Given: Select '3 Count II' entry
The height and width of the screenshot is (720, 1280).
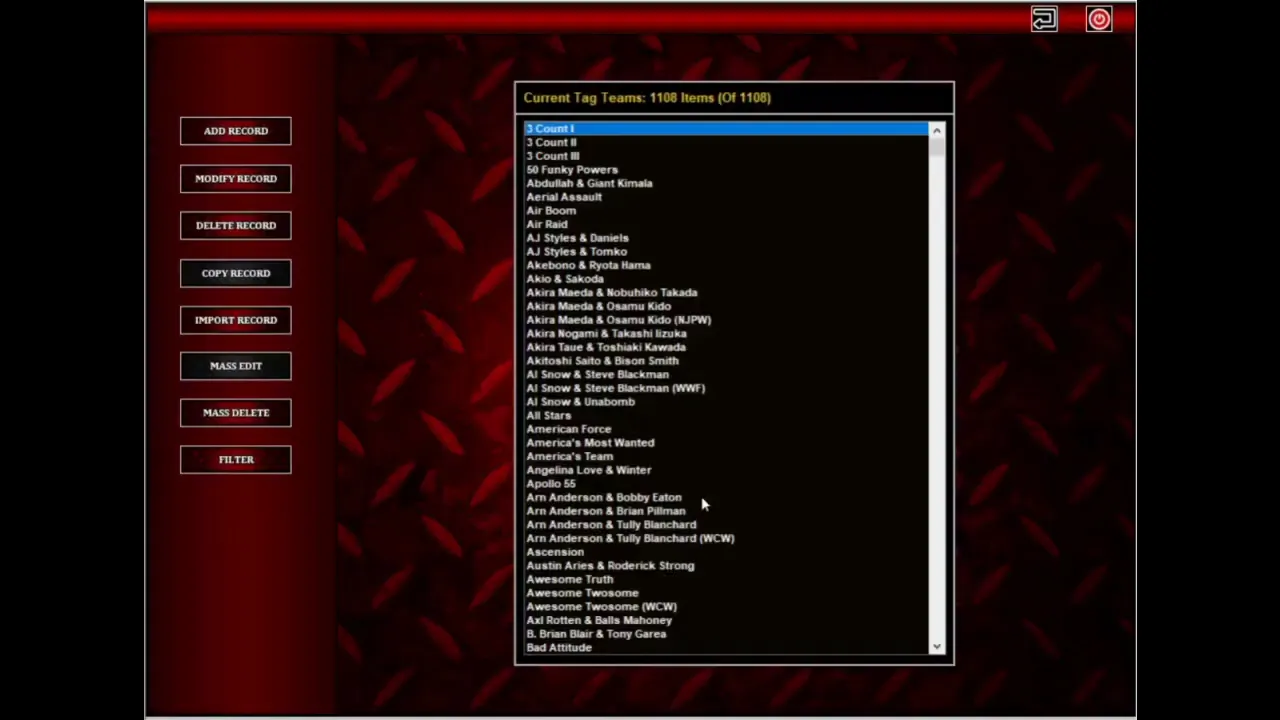Looking at the screenshot, I should coord(727,142).
